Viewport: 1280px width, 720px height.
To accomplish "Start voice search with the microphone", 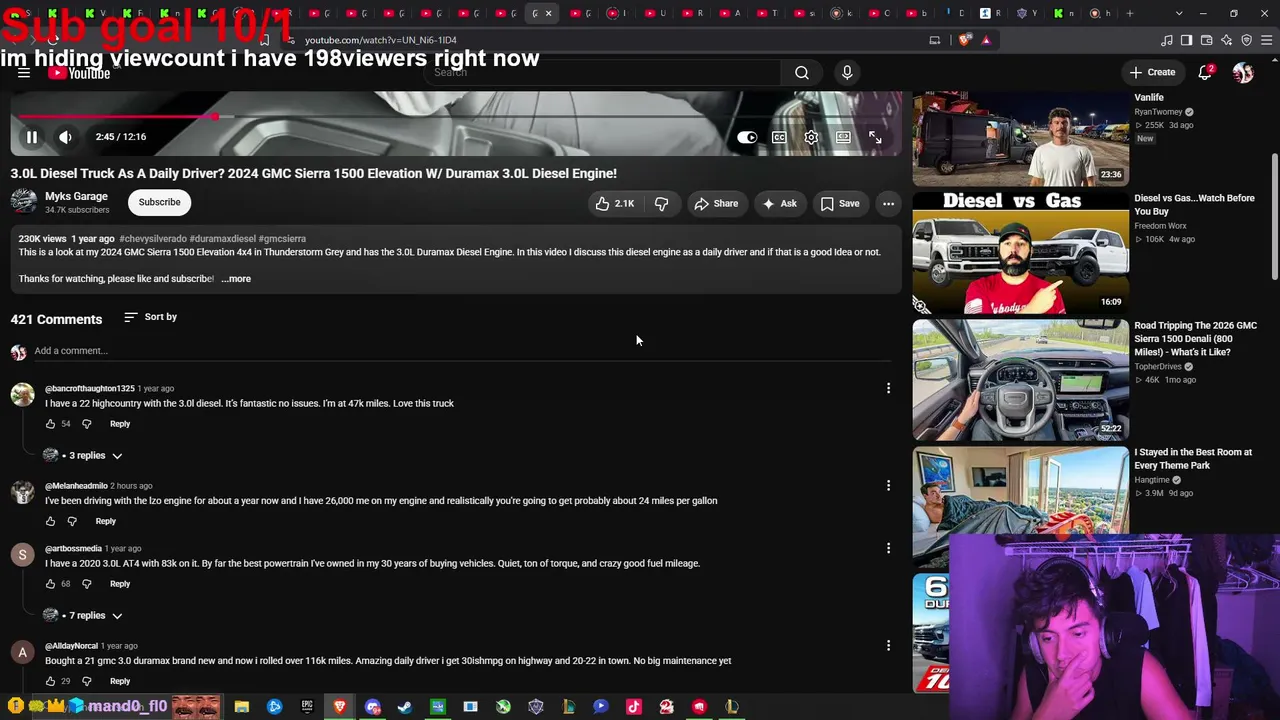I will click(847, 72).
